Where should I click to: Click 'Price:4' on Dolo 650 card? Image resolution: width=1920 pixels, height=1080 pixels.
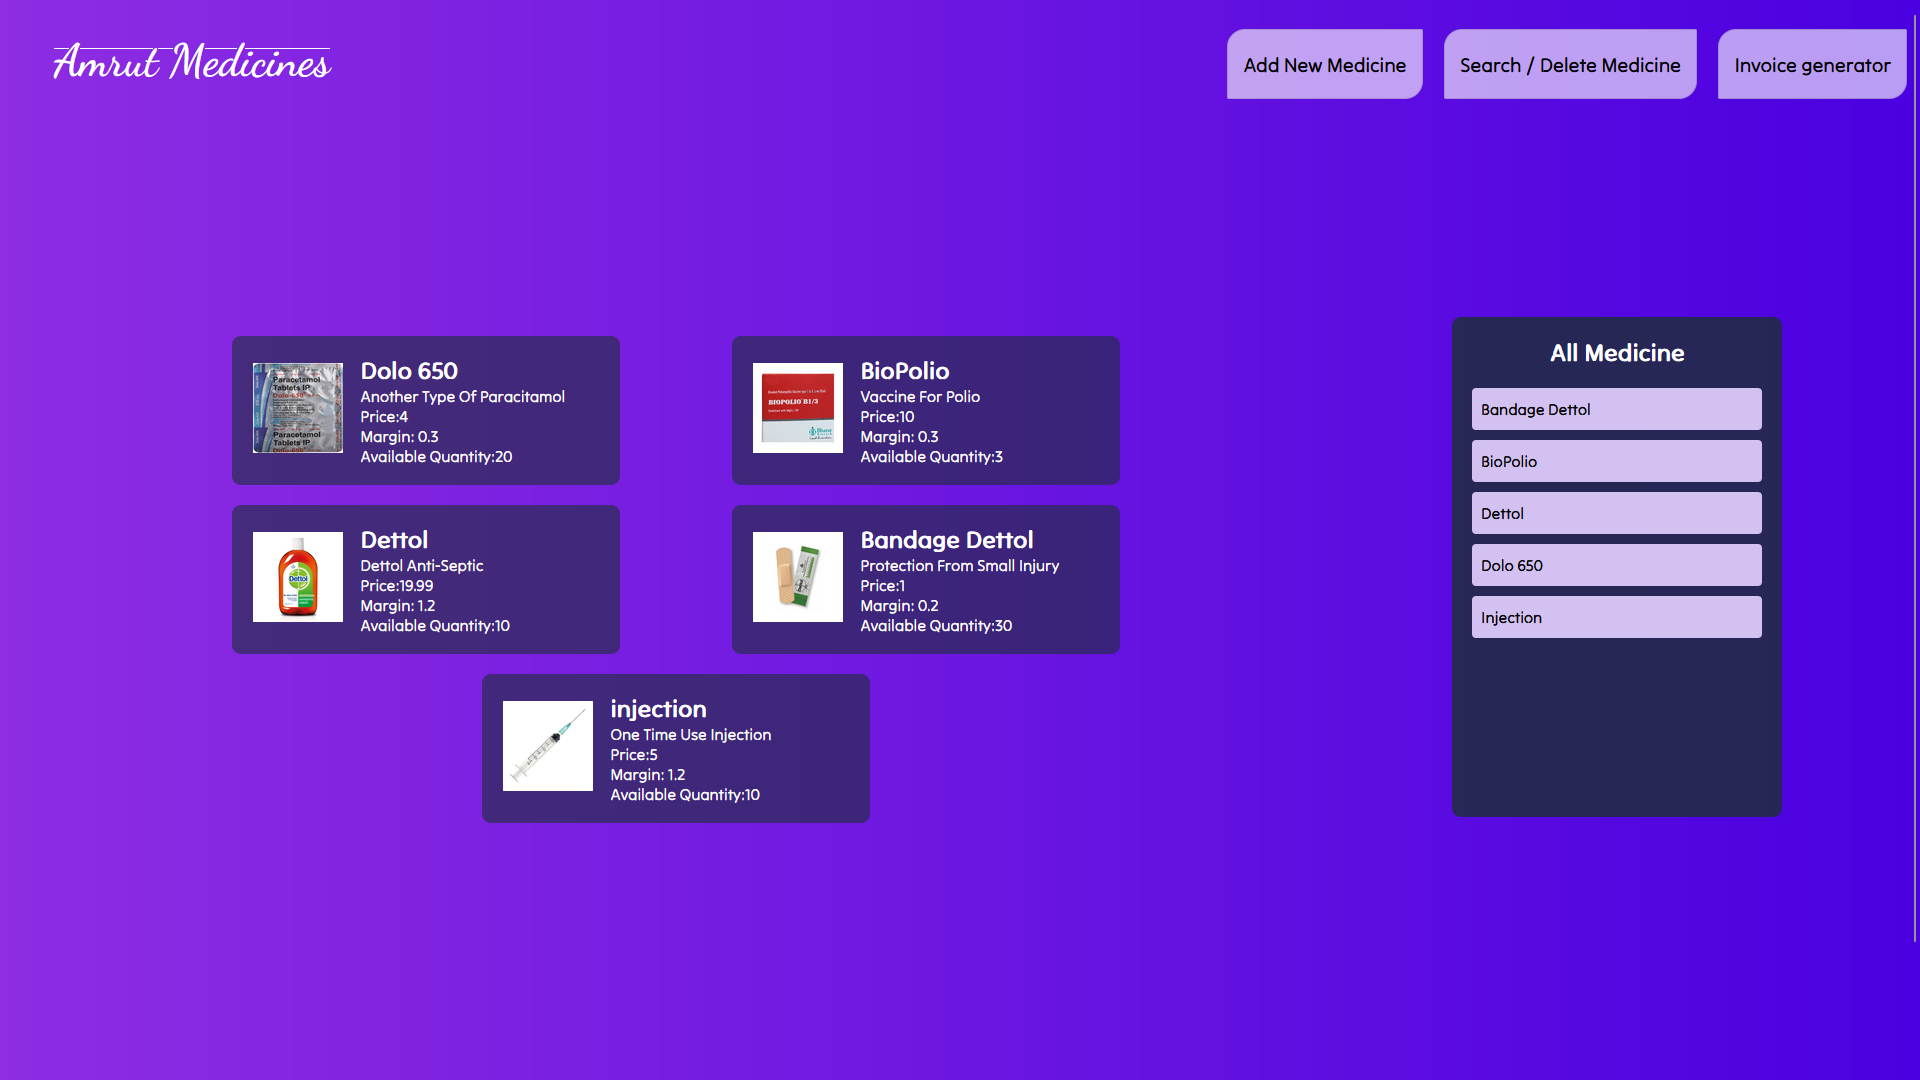click(384, 417)
